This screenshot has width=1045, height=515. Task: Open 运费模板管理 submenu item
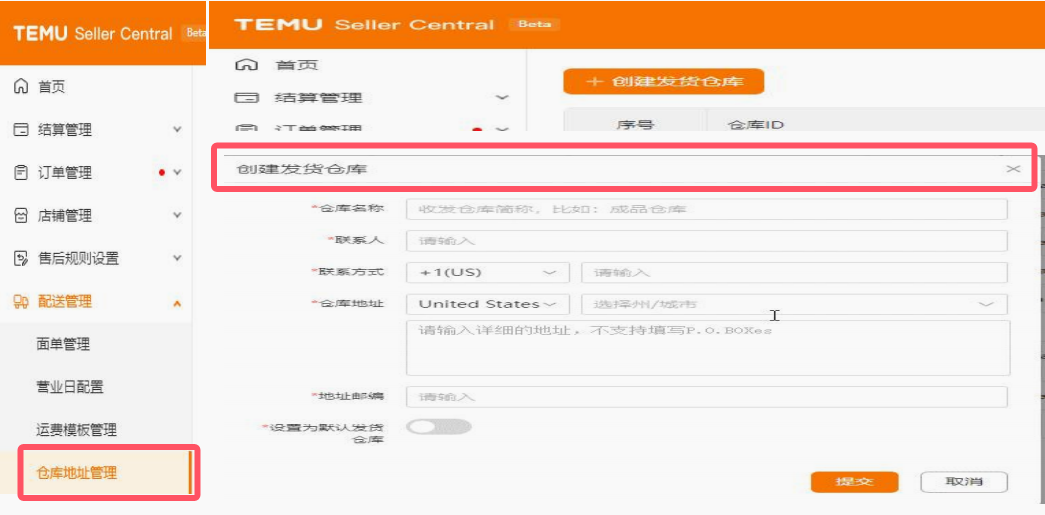(x=77, y=430)
